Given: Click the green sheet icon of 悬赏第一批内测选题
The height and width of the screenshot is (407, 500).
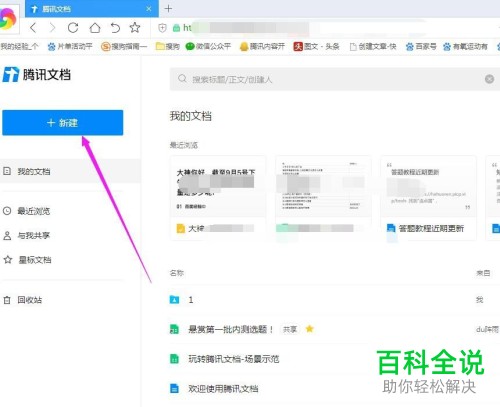Looking at the screenshot, I should [174, 329].
